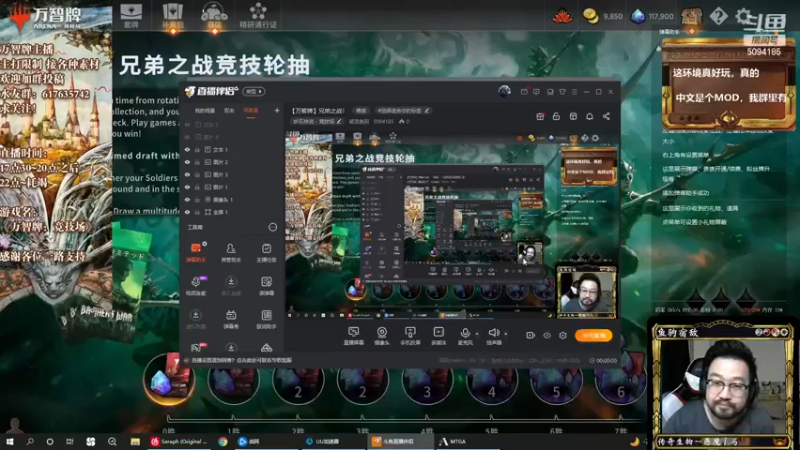Switch to the 我的场景 scene tab
Image resolution: width=800 pixels, height=450 pixels.
point(205,110)
